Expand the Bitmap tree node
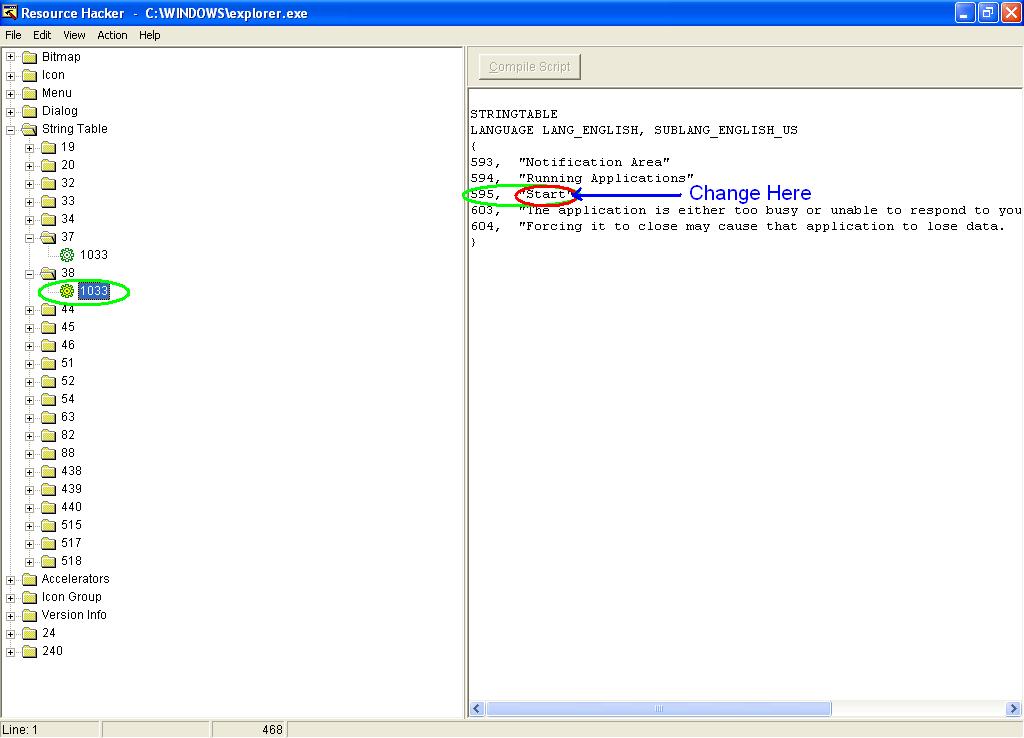 (10, 57)
